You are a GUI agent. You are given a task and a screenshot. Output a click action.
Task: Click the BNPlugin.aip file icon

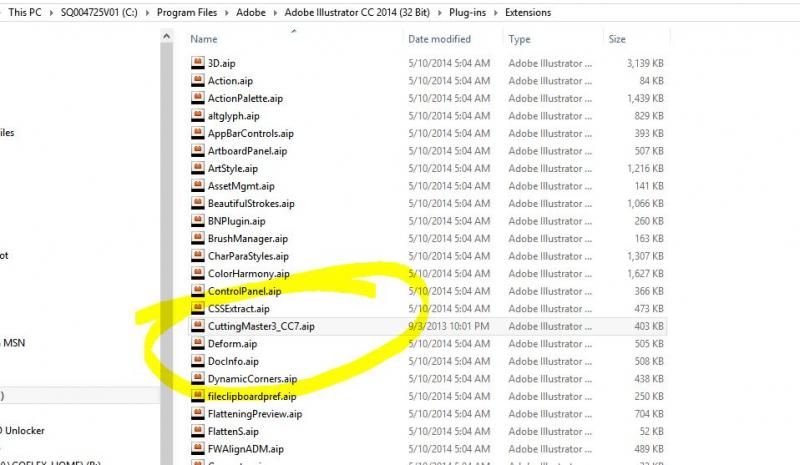[x=197, y=221]
